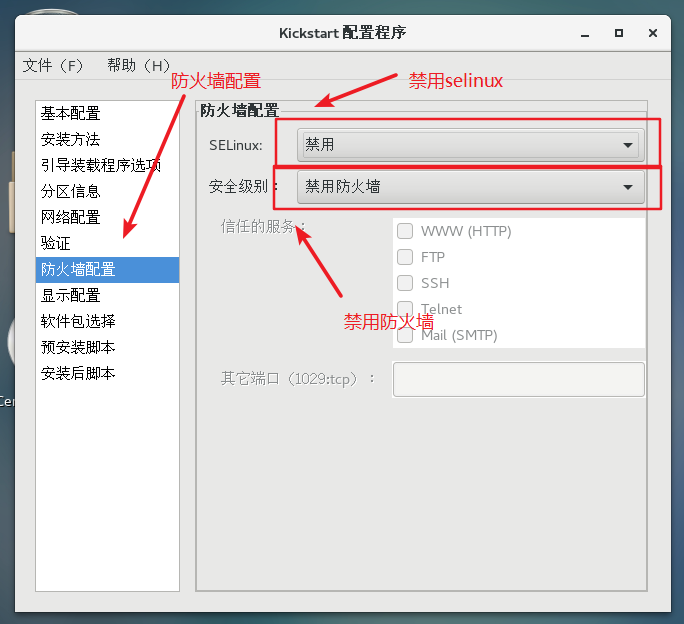Viewport: 684px width, 624px height.
Task: Toggle the Mail (SMTP) checkbox
Action: click(x=405, y=335)
